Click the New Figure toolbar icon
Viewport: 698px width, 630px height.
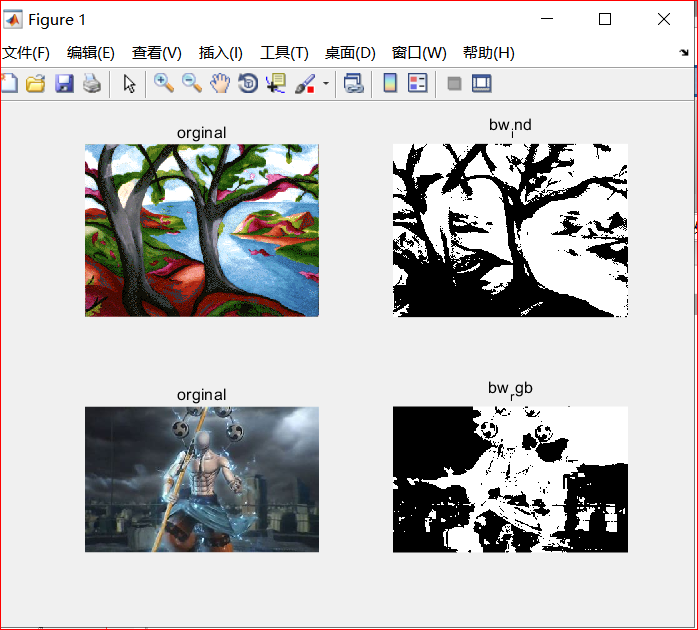click(9, 83)
